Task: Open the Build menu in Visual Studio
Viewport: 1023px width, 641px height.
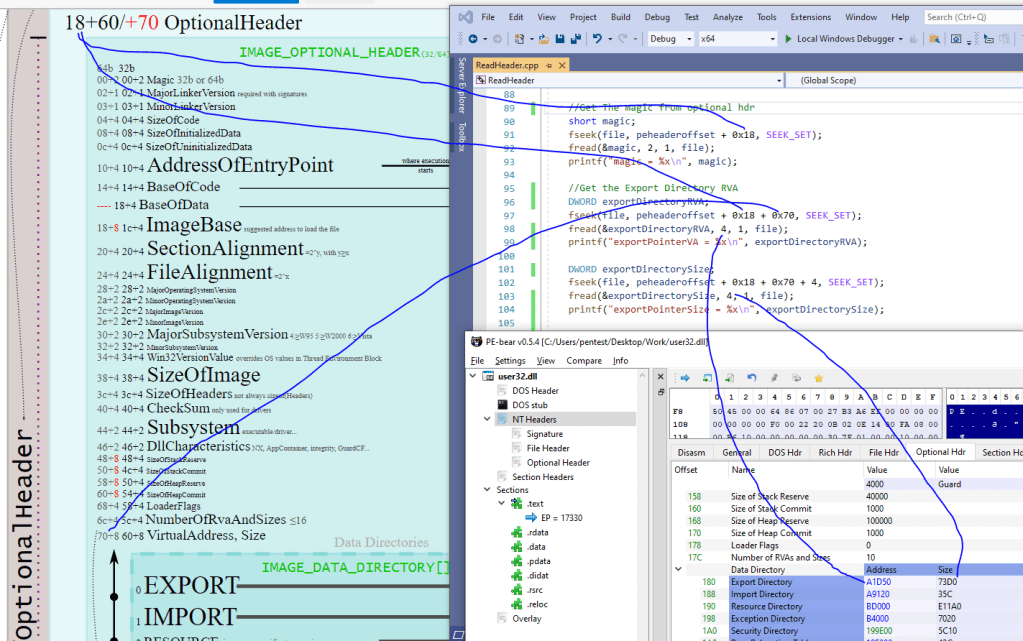Action: [620, 17]
